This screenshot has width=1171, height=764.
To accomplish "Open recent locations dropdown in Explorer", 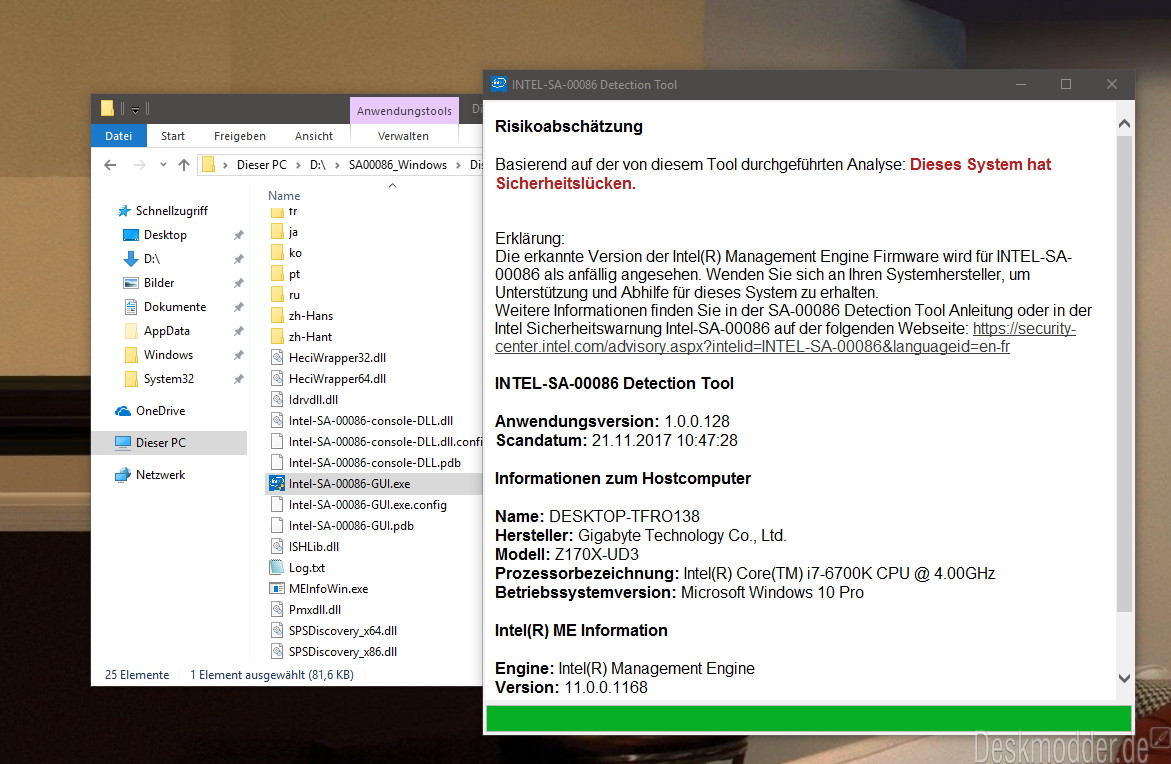I will coord(163,164).
